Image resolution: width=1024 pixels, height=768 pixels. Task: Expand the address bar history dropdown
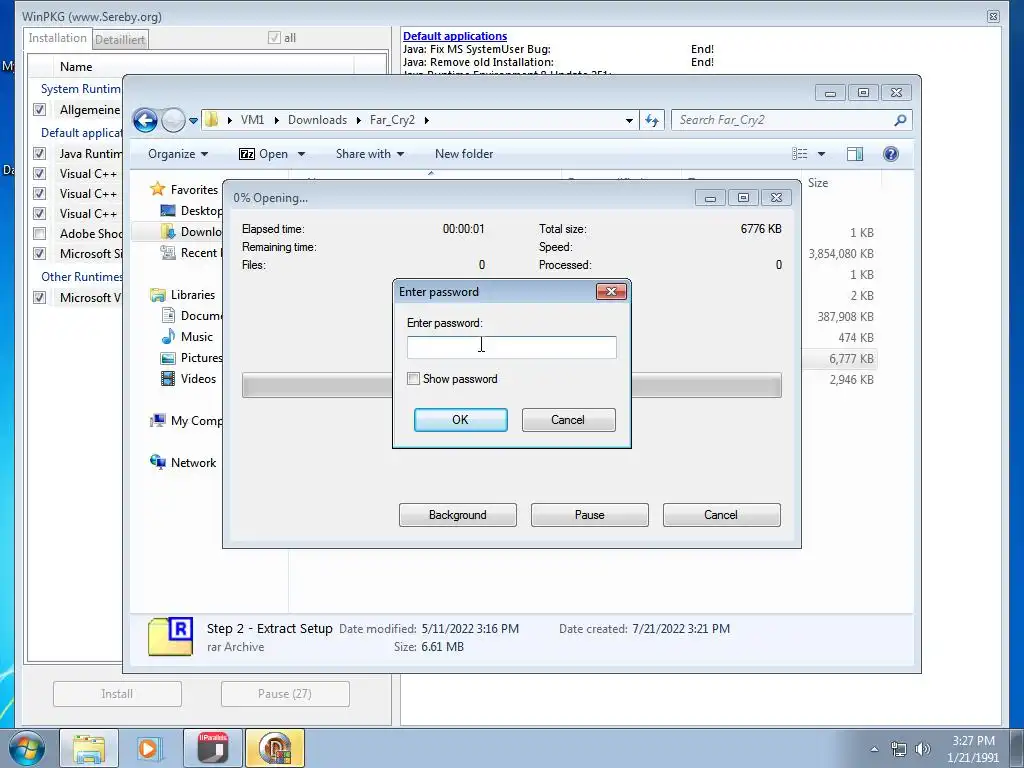coord(629,120)
